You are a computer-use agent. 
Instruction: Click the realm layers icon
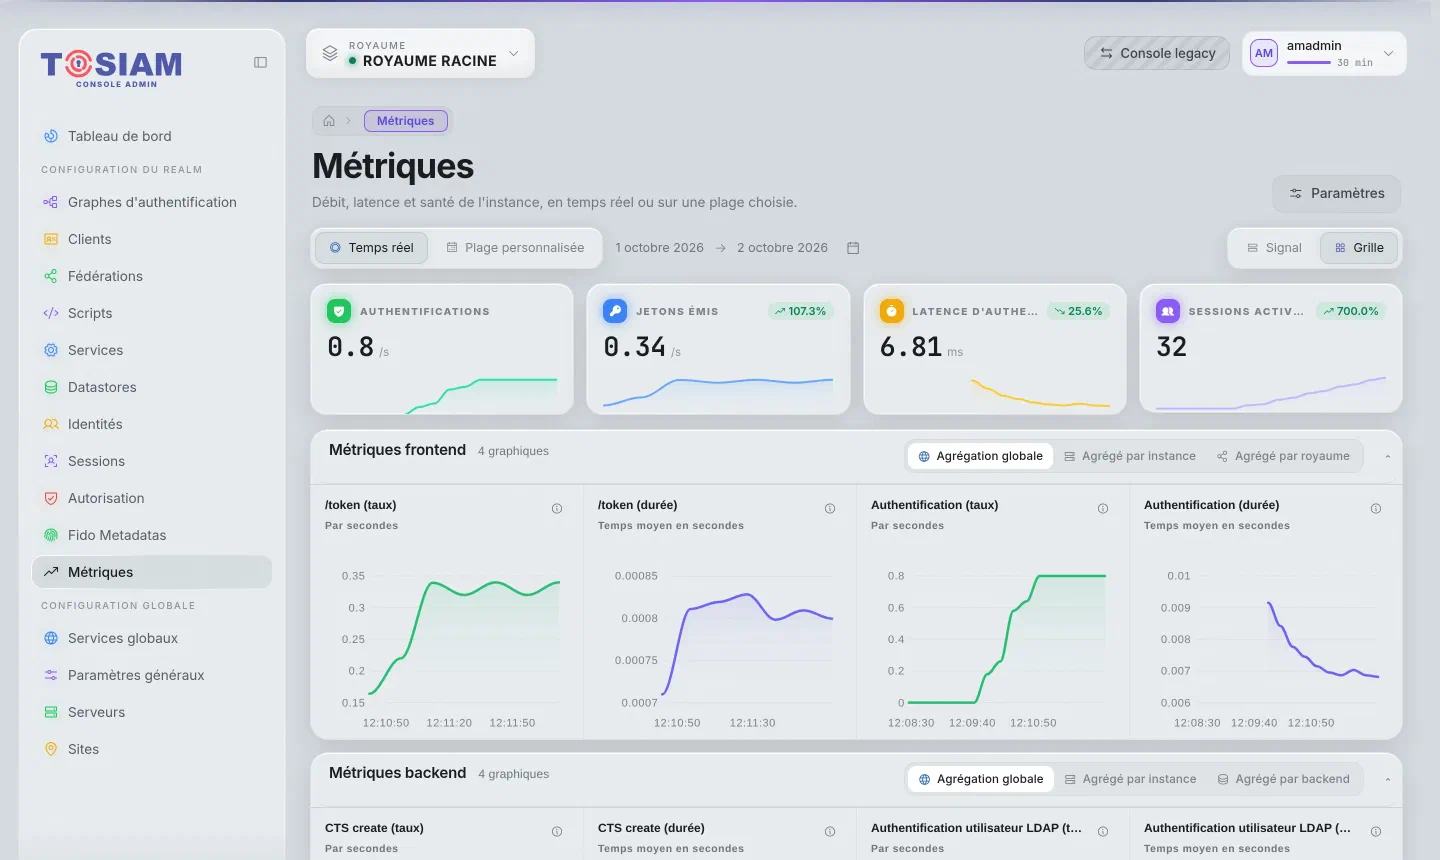point(329,53)
